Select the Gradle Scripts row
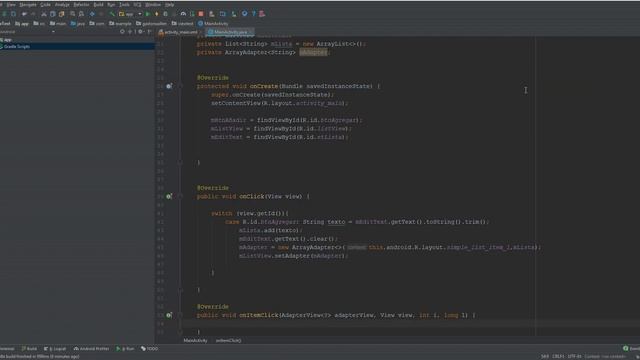This screenshot has width=640, height=360. tap(77, 47)
